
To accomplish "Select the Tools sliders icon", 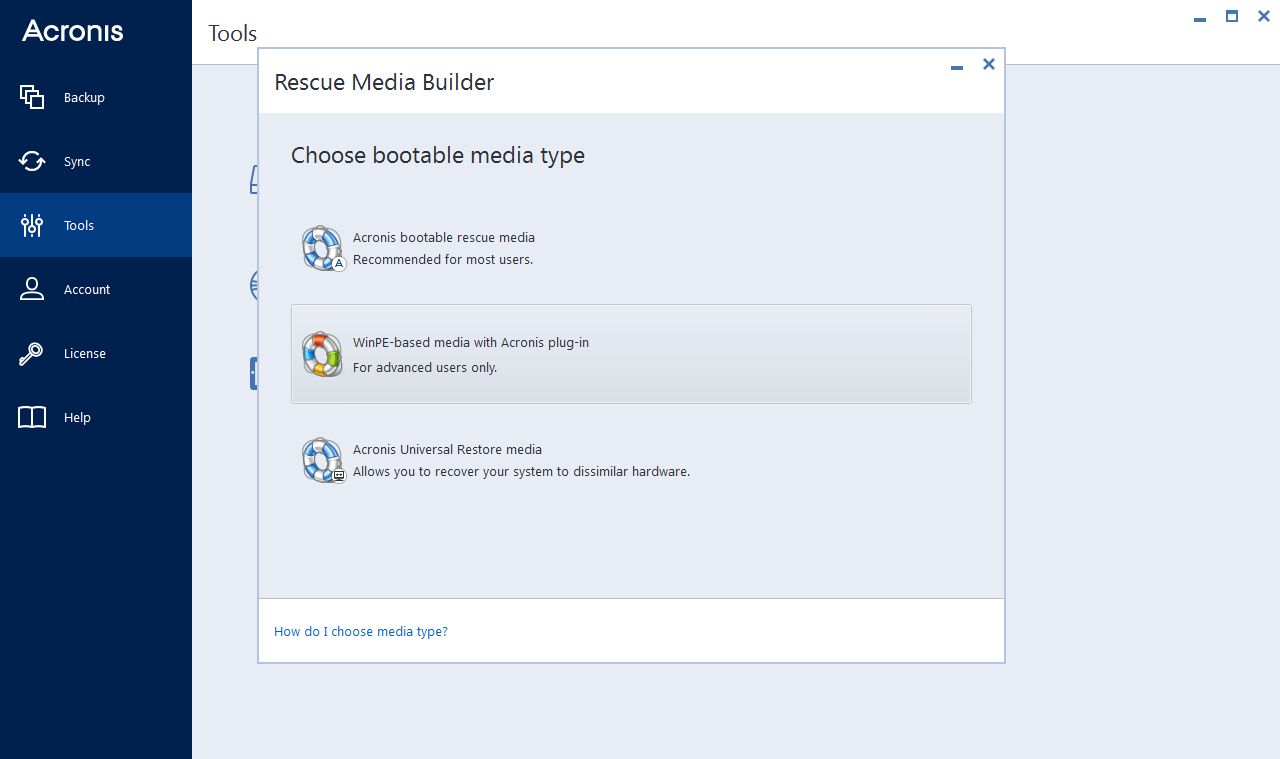I will [32, 225].
